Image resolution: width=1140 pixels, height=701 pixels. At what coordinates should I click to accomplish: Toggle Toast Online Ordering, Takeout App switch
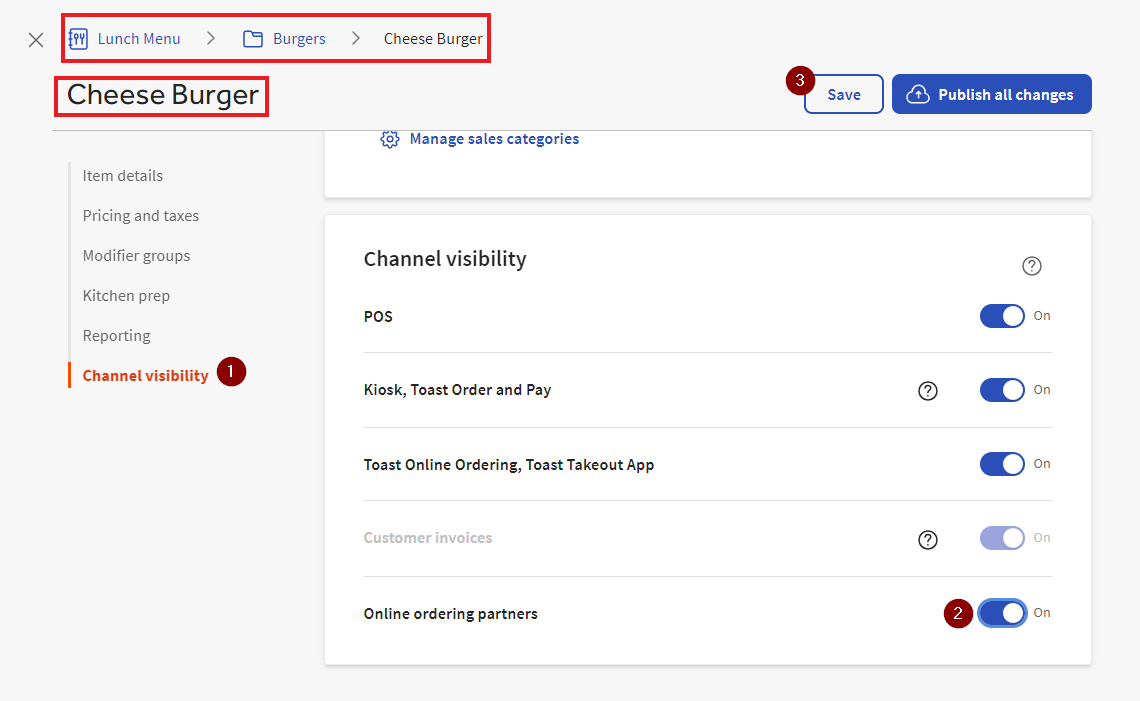pos(1002,464)
